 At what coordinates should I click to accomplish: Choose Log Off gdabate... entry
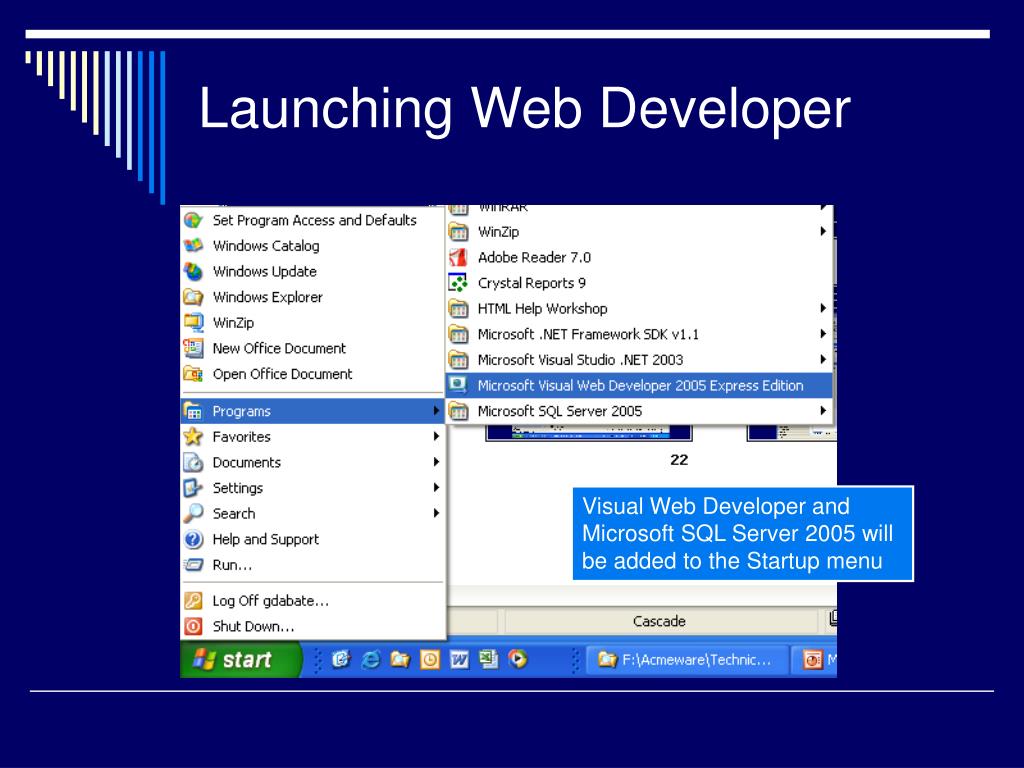[x=312, y=601]
